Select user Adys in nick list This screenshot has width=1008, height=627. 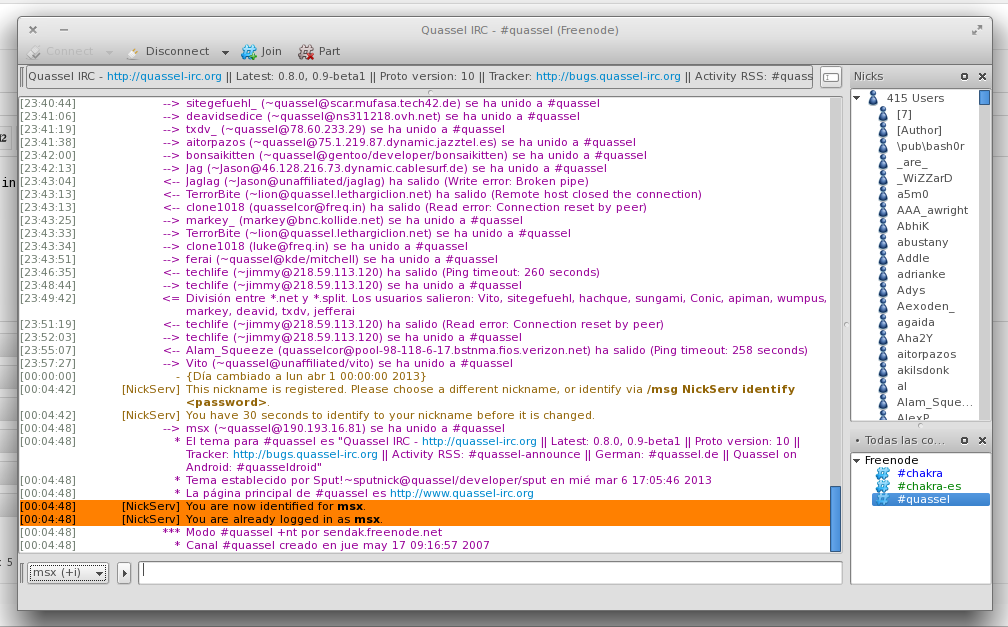pyautogui.click(x=911, y=291)
